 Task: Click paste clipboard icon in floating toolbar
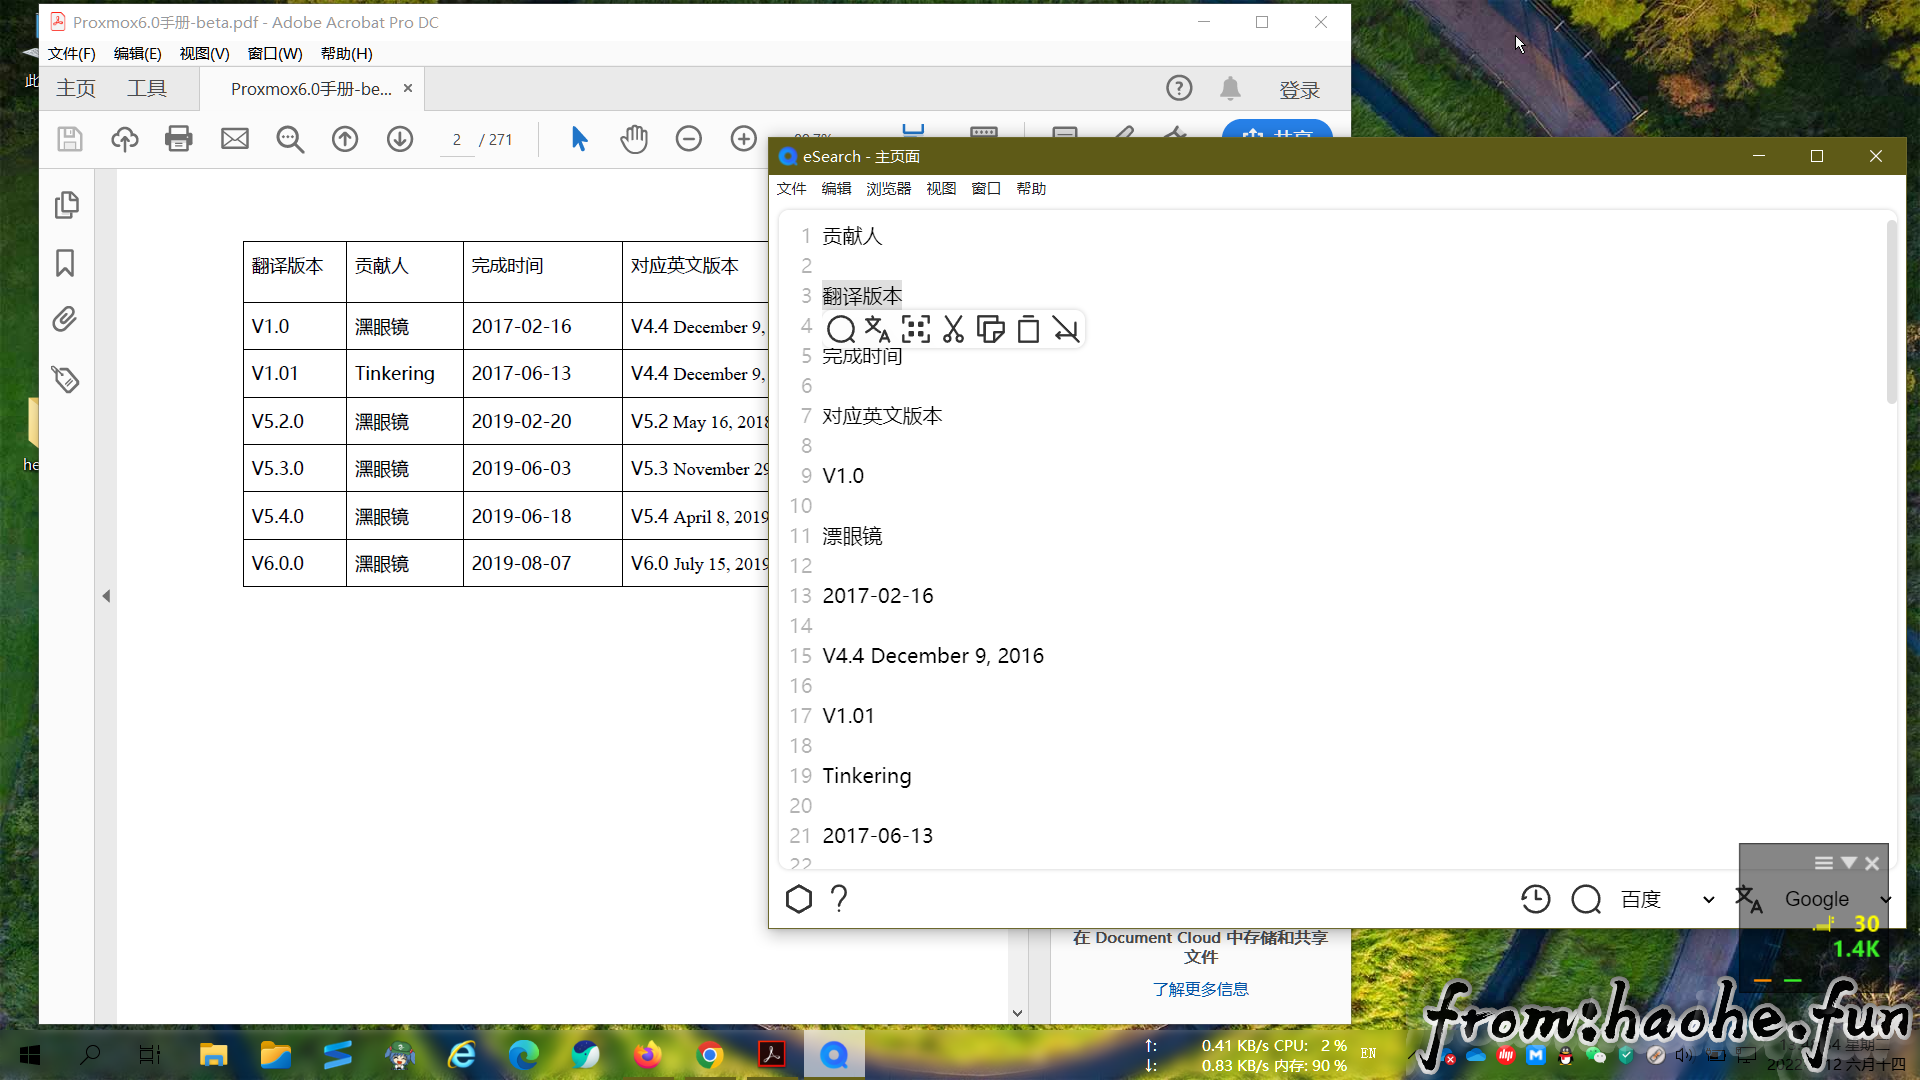pyautogui.click(x=1028, y=329)
